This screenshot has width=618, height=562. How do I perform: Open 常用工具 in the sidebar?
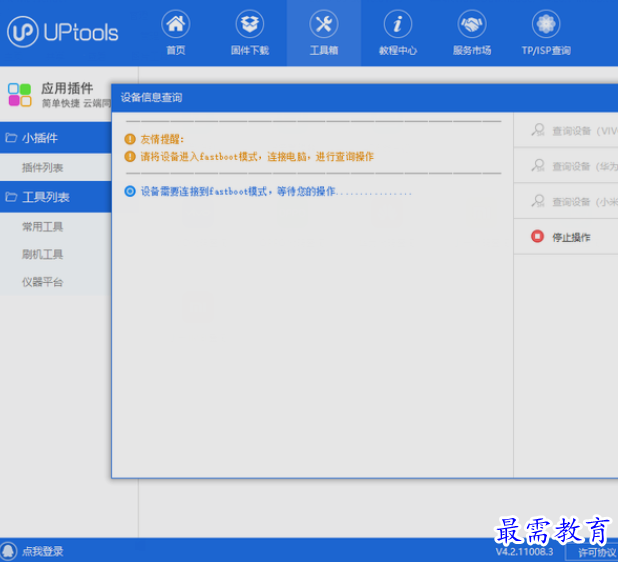pos(43,227)
